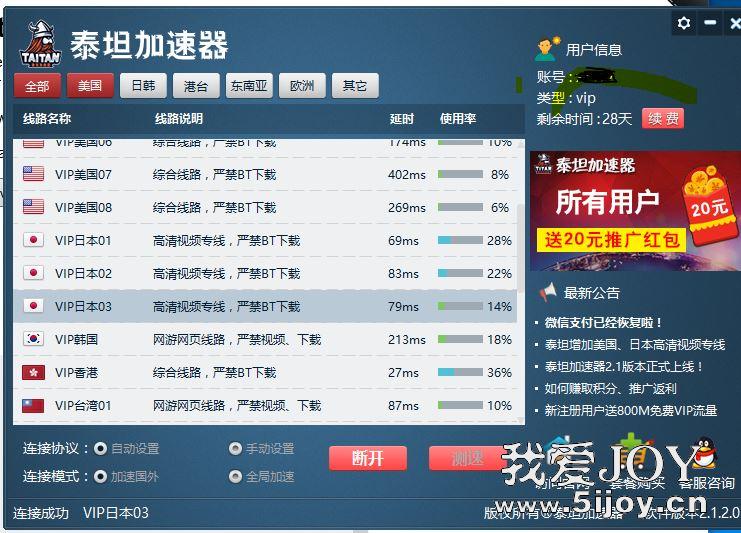This screenshot has width=741, height=533.
Task: Select the VIP日本01 server name
Action: point(83,241)
